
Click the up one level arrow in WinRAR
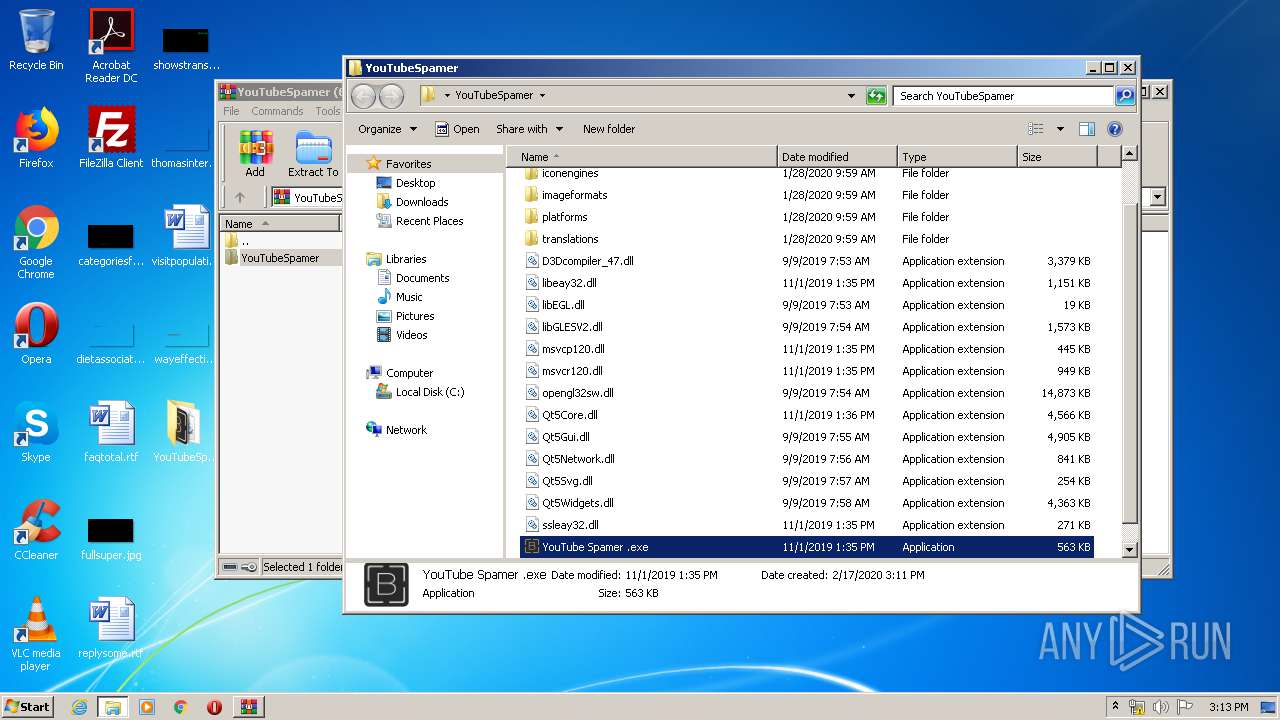click(x=240, y=197)
